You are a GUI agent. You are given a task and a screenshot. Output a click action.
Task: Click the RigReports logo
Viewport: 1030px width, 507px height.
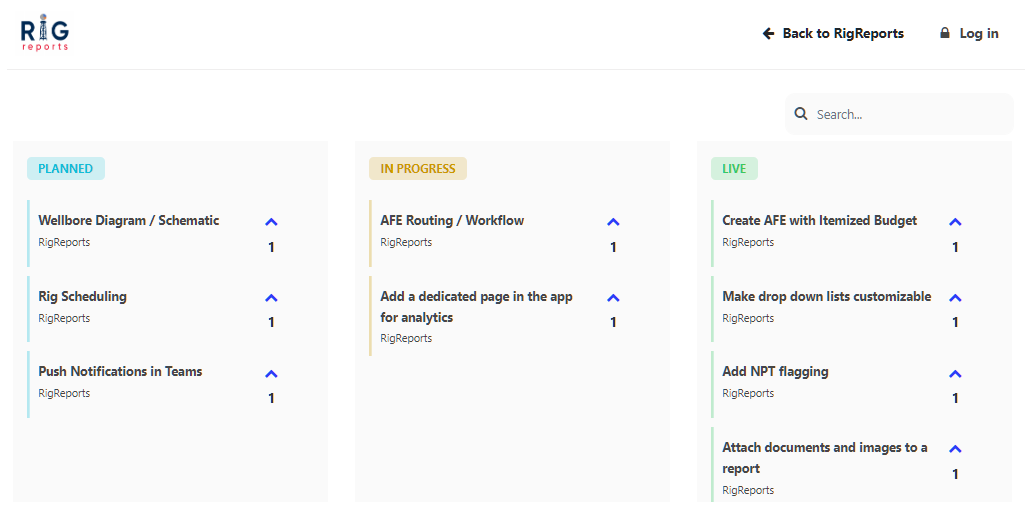pos(45,33)
